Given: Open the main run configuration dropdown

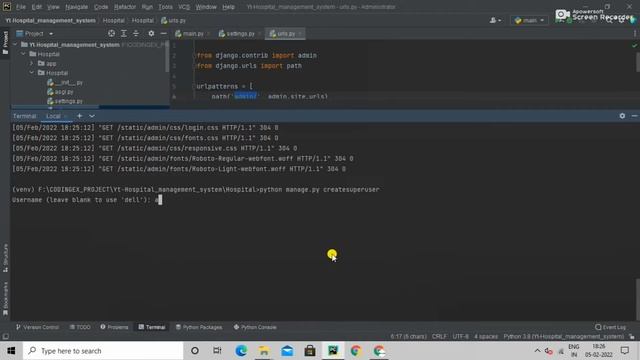Looking at the screenshot, I should click(529, 20).
